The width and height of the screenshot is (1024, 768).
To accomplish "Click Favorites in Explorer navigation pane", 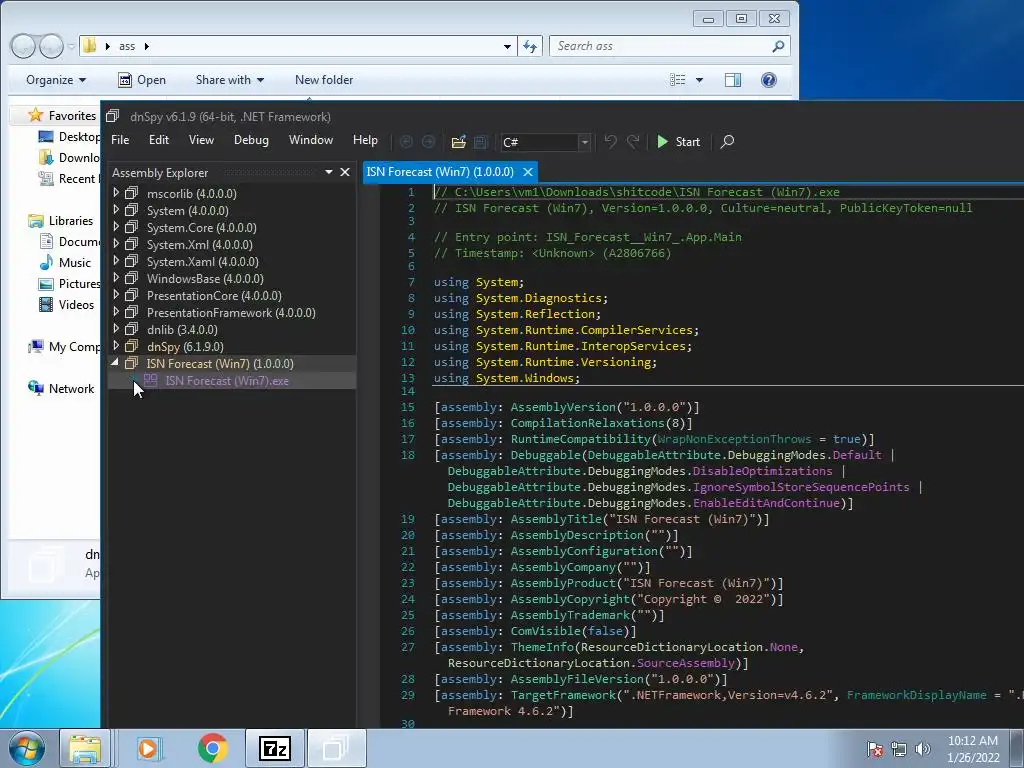I will coord(72,116).
